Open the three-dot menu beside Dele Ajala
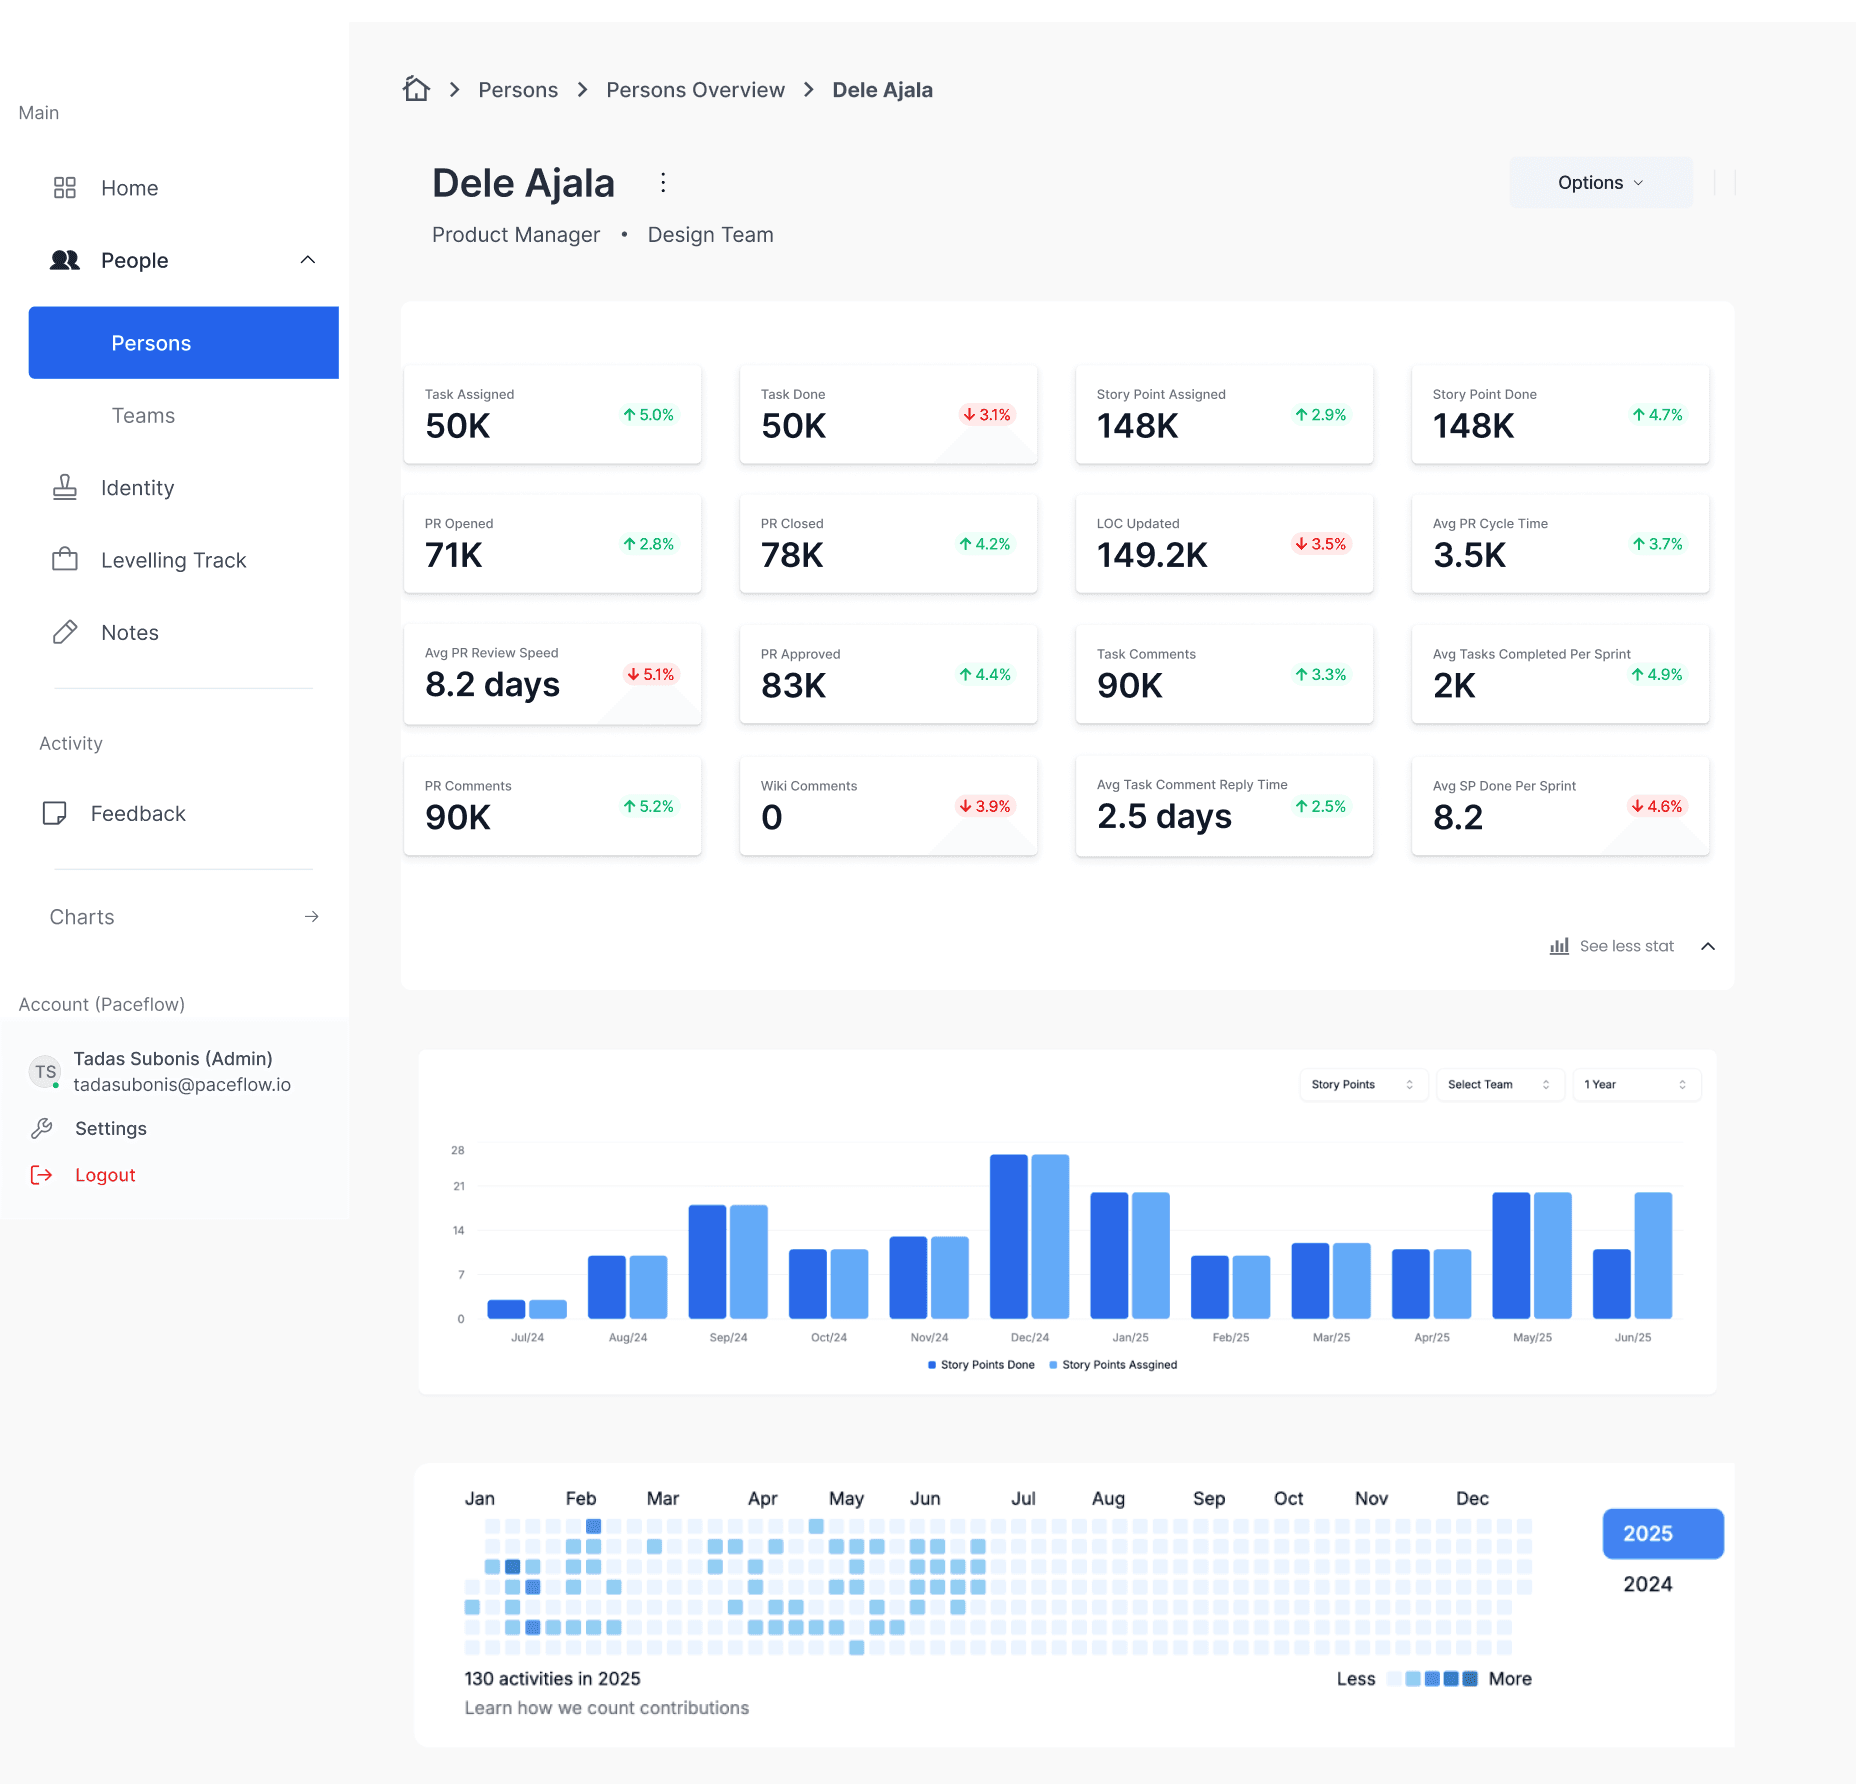Viewport: 1856px width, 1784px height. tap(663, 183)
